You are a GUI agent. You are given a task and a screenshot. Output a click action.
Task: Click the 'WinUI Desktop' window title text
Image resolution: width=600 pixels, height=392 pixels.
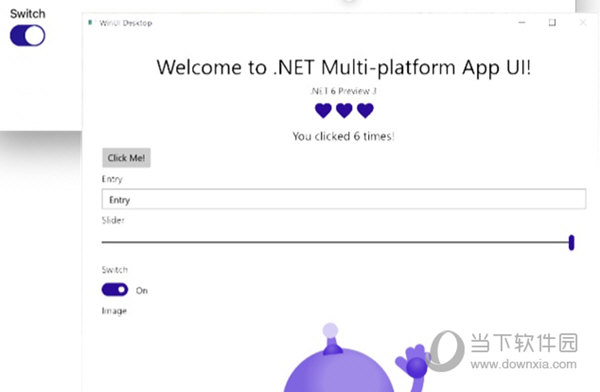click(x=126, y=23)
